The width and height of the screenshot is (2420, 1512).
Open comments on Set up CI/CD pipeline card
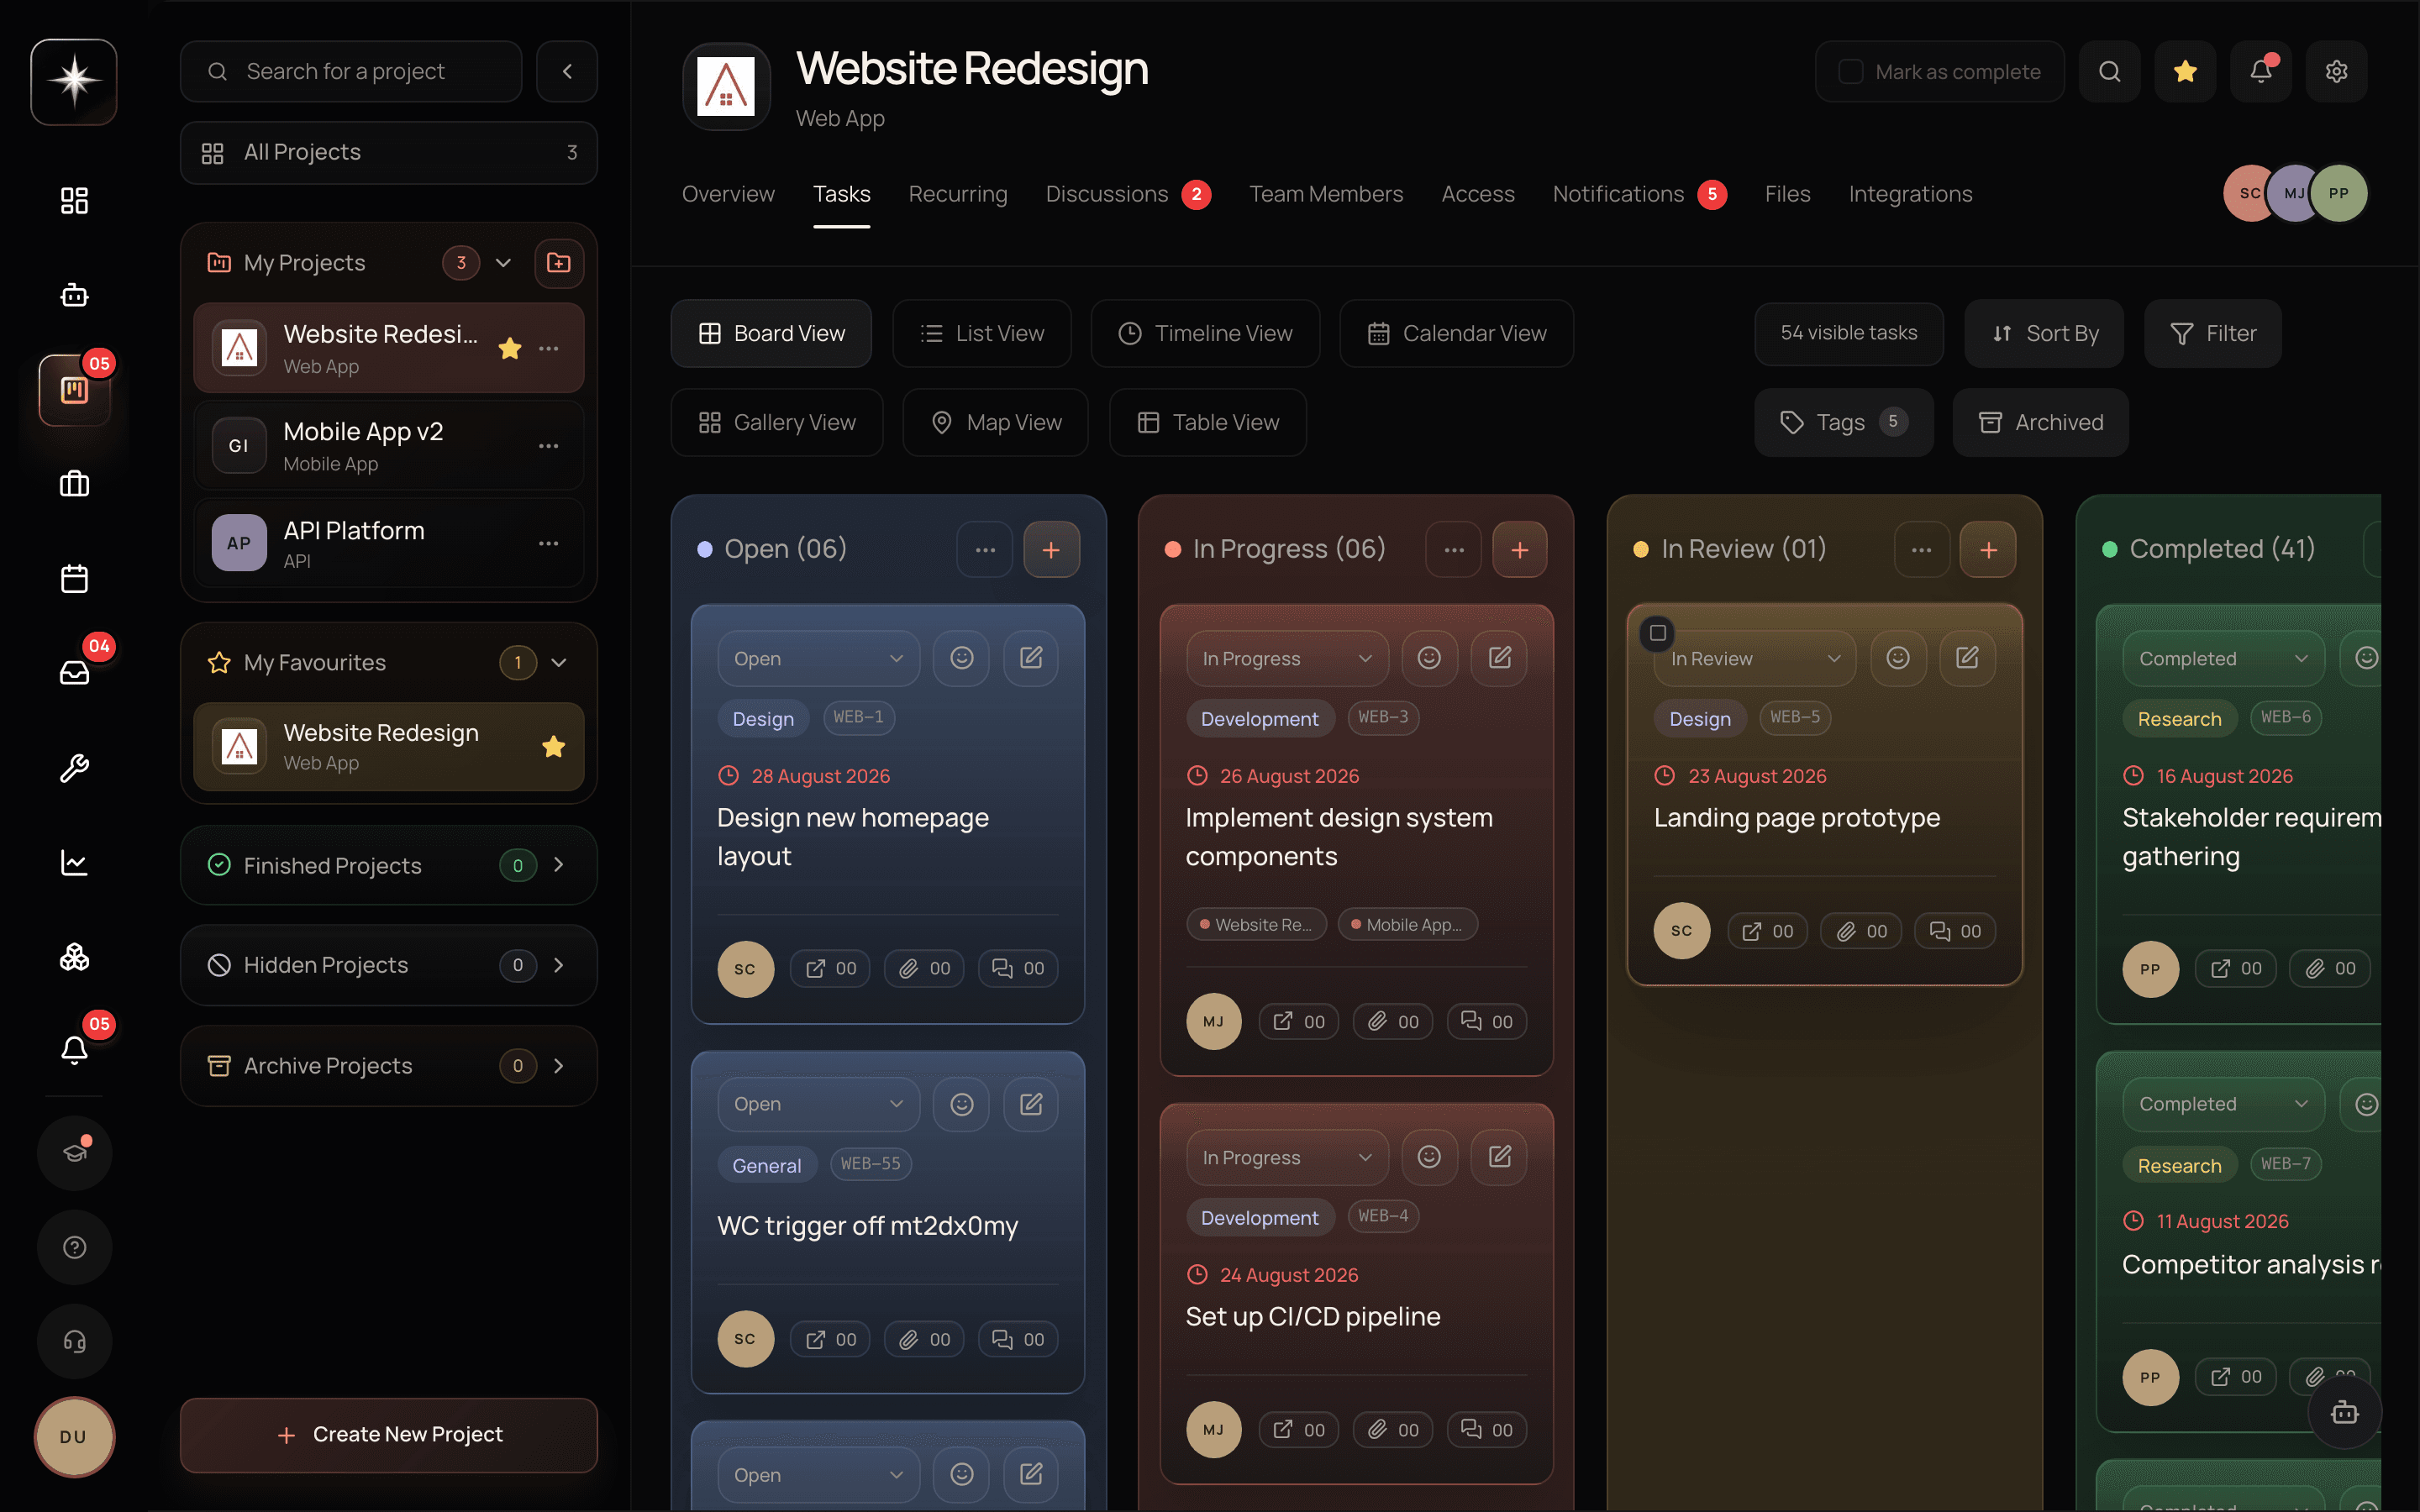click(1487, 1430)
